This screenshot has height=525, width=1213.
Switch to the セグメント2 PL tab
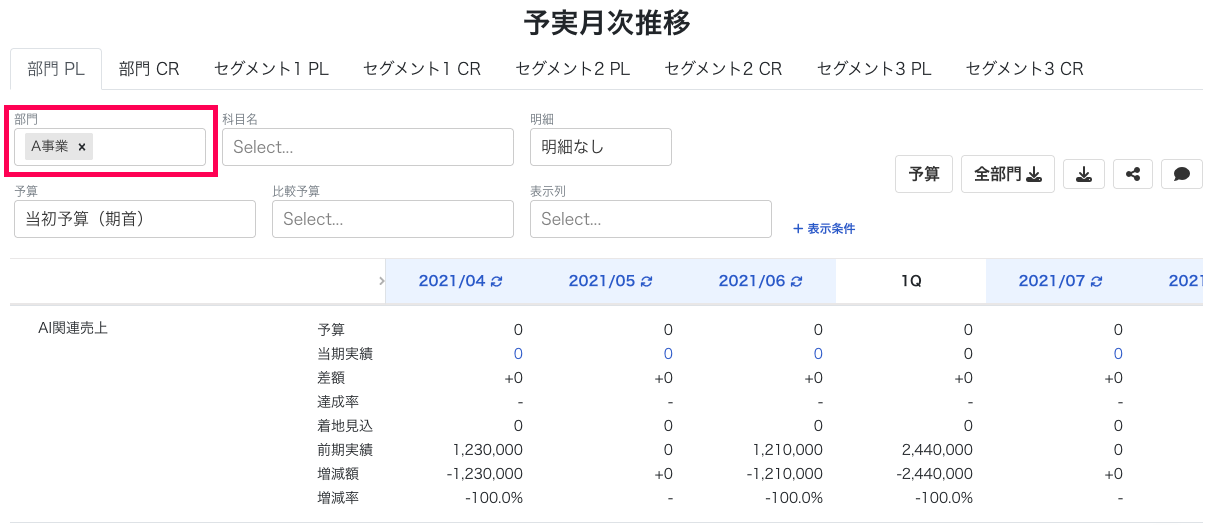[x=573, y=69]
